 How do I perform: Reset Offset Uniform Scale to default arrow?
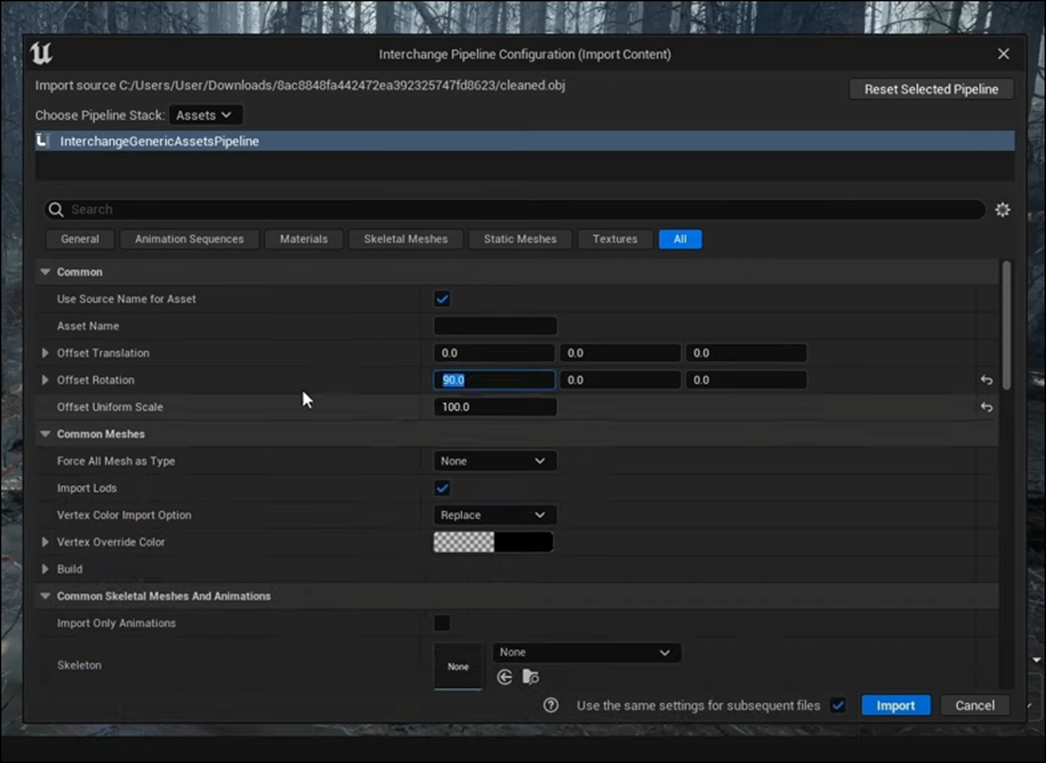point(986,407)
